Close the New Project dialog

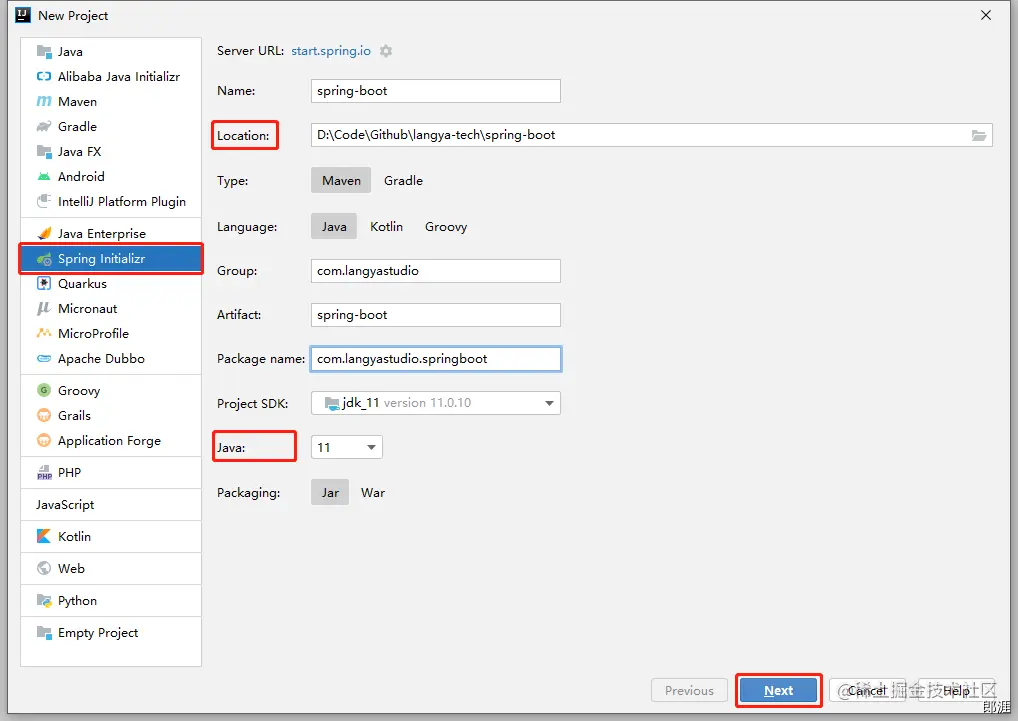pos(986,15)
